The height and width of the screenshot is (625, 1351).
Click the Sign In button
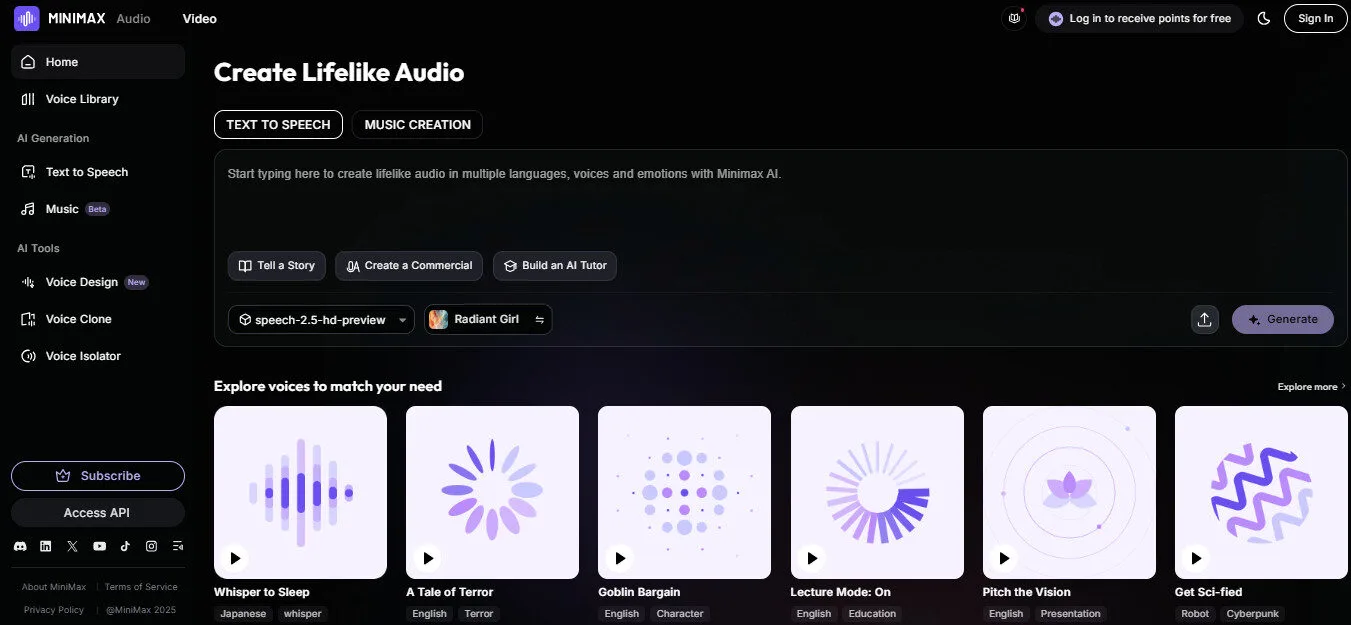[1314, 18]
